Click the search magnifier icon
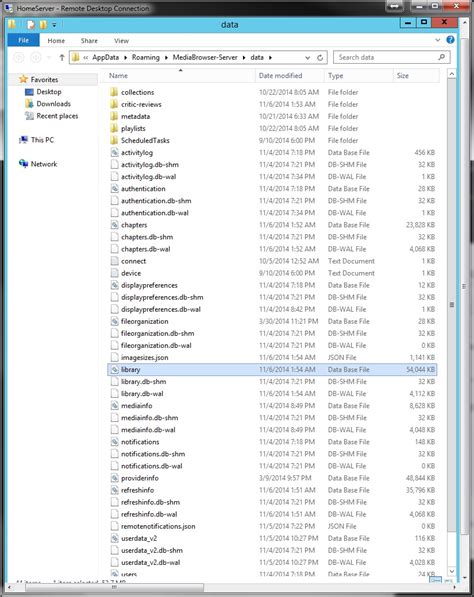The image size is (474, 597). (x=441, y=57)
